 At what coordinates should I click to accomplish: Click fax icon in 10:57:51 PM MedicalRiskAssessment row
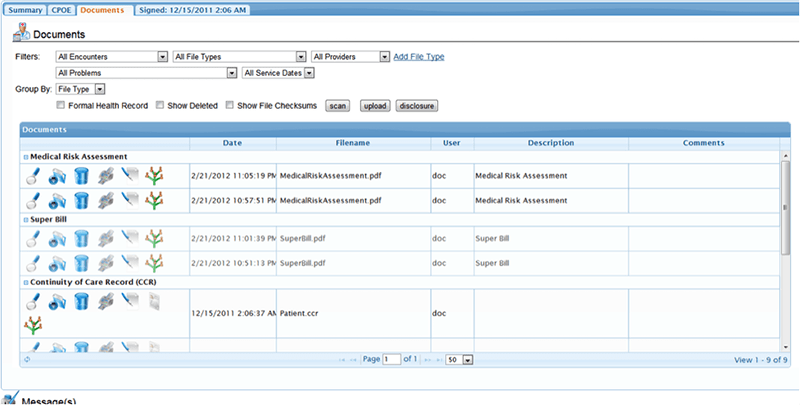point(106,201)
